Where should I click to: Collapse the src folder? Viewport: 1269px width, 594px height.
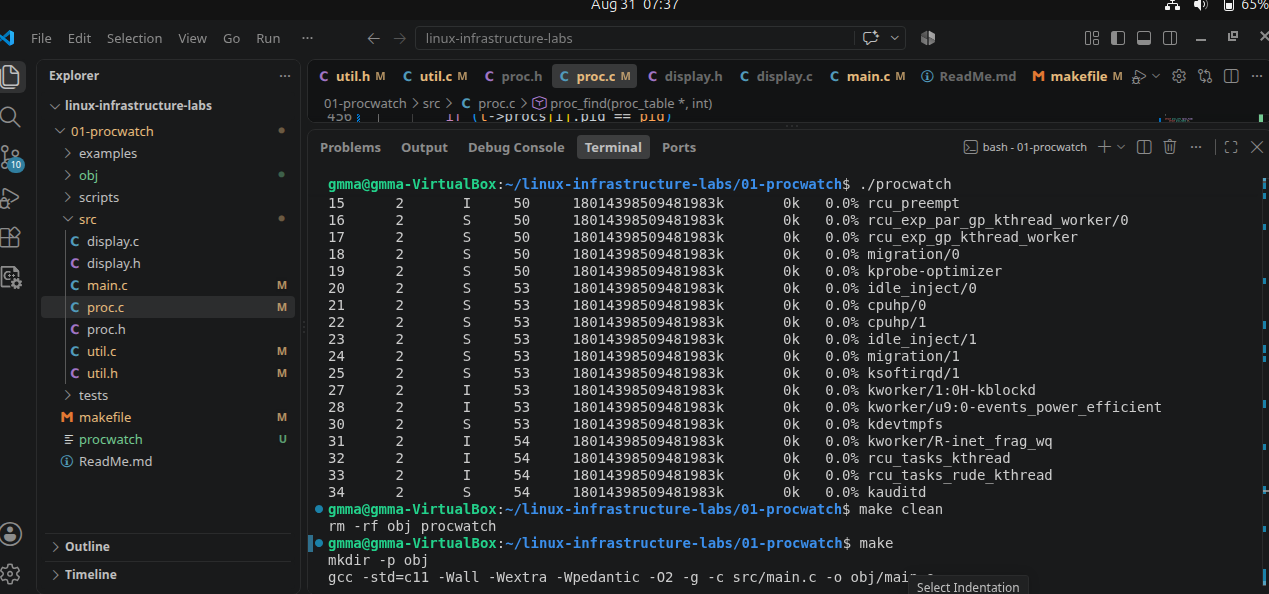[x=68, y=220]
